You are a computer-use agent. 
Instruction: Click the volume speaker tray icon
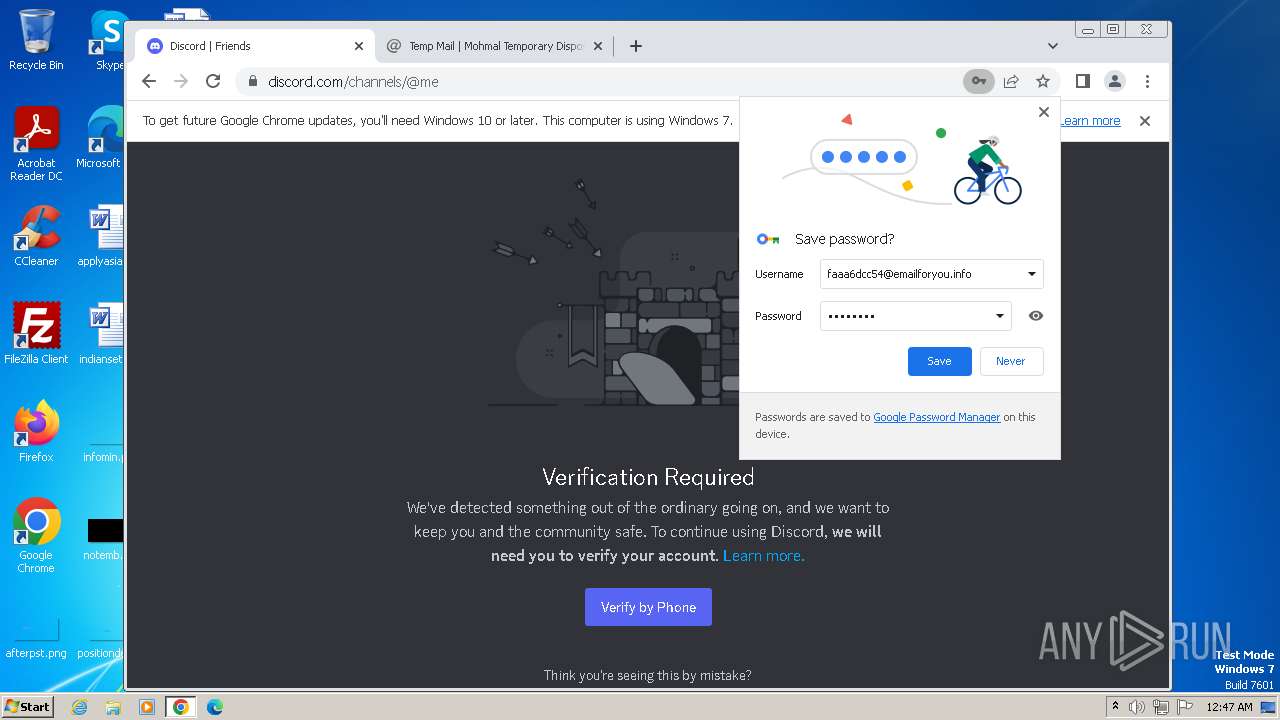pyautogui.click(x=1137, y=707)
